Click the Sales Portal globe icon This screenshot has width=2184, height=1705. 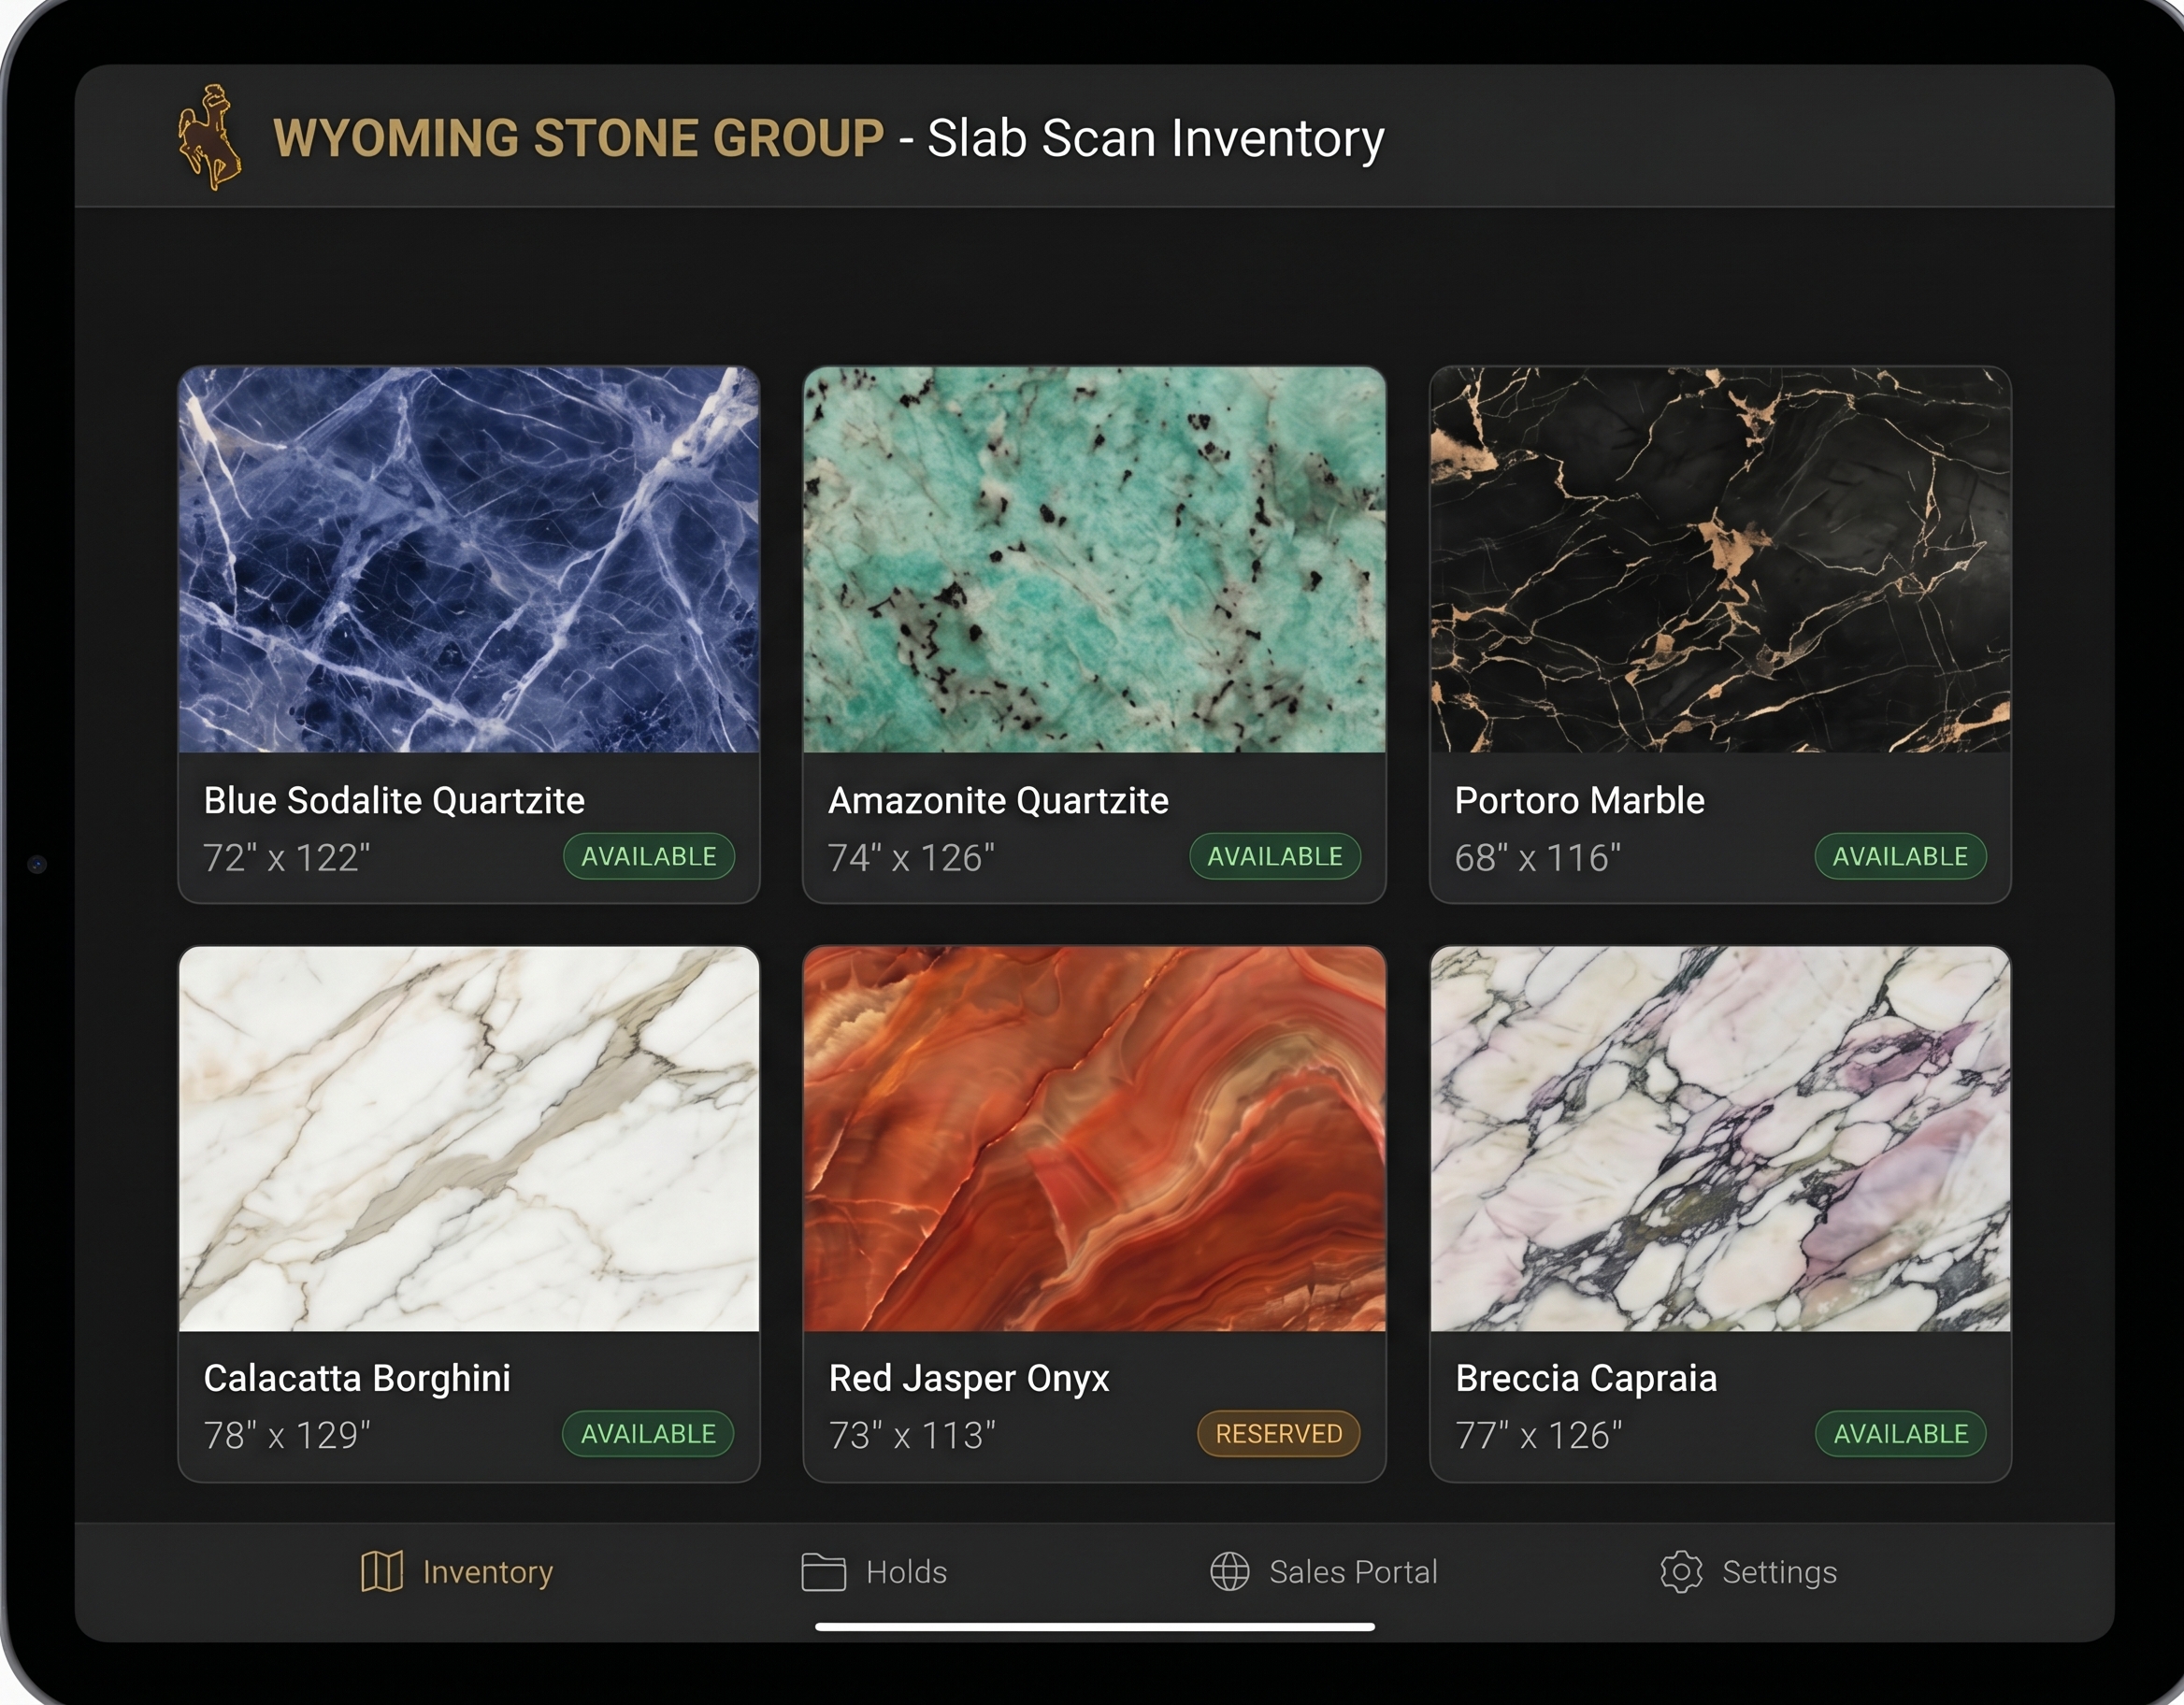1229,1571
